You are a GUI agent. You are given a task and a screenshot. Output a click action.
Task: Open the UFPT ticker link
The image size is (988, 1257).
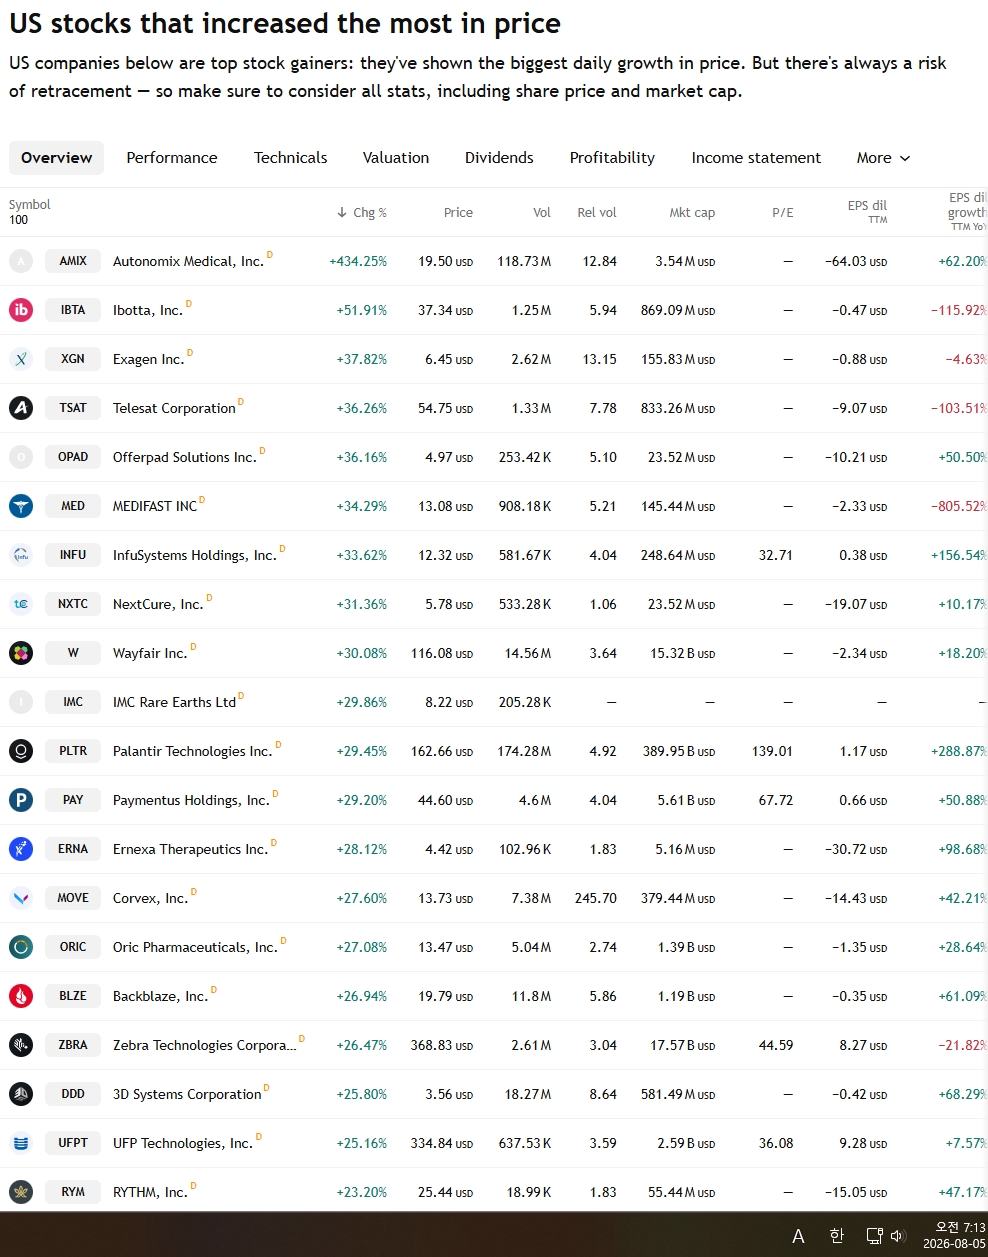(73, 1143)
